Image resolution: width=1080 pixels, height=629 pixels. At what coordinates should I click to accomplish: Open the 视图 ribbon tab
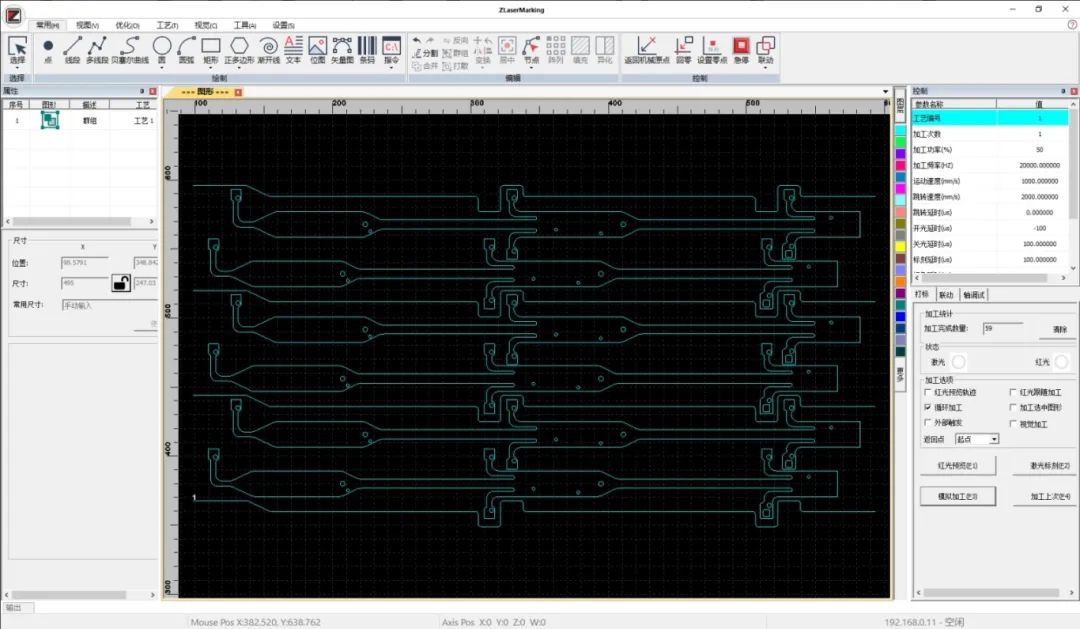tap(87, 25)
